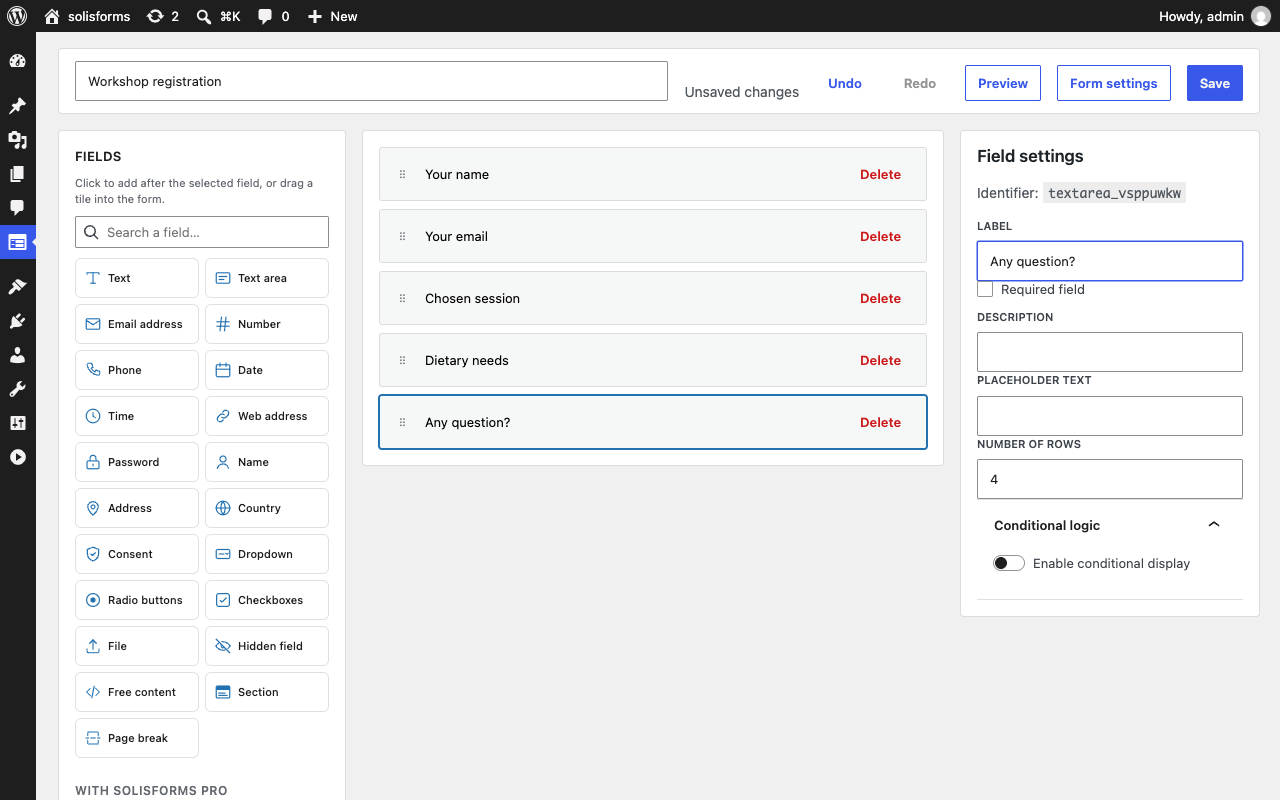Click the Search a field box
This screenshot has height=800, width=1280.
[x=202, y=232]
